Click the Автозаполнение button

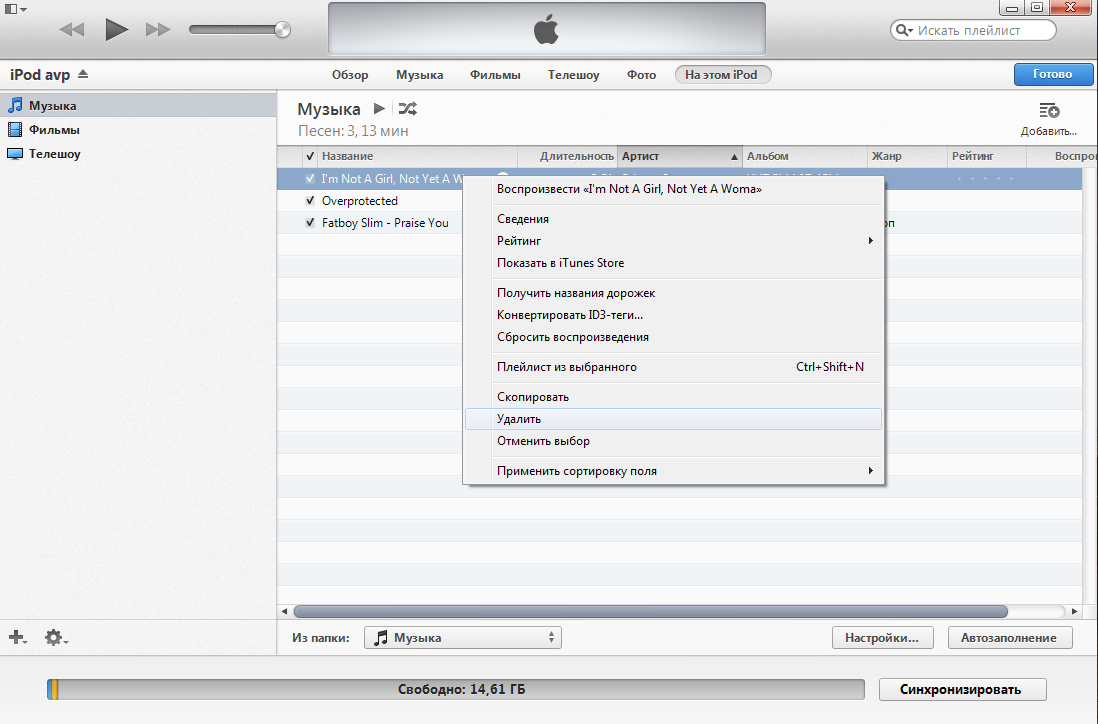pyautogui.click(x=1010, y=638)
